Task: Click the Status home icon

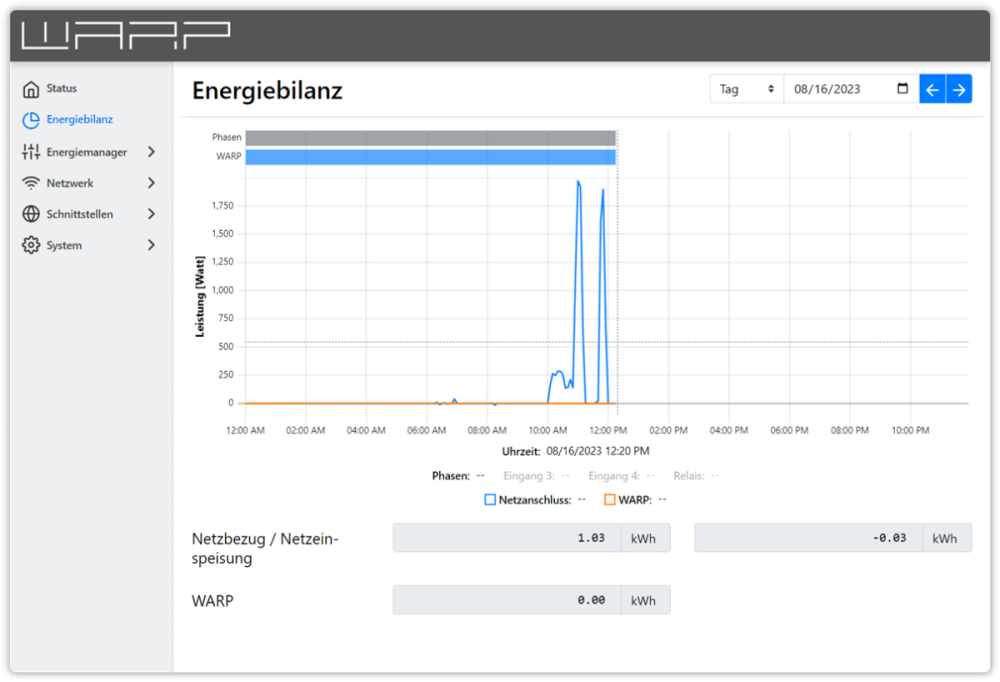Action: [31, 89]
